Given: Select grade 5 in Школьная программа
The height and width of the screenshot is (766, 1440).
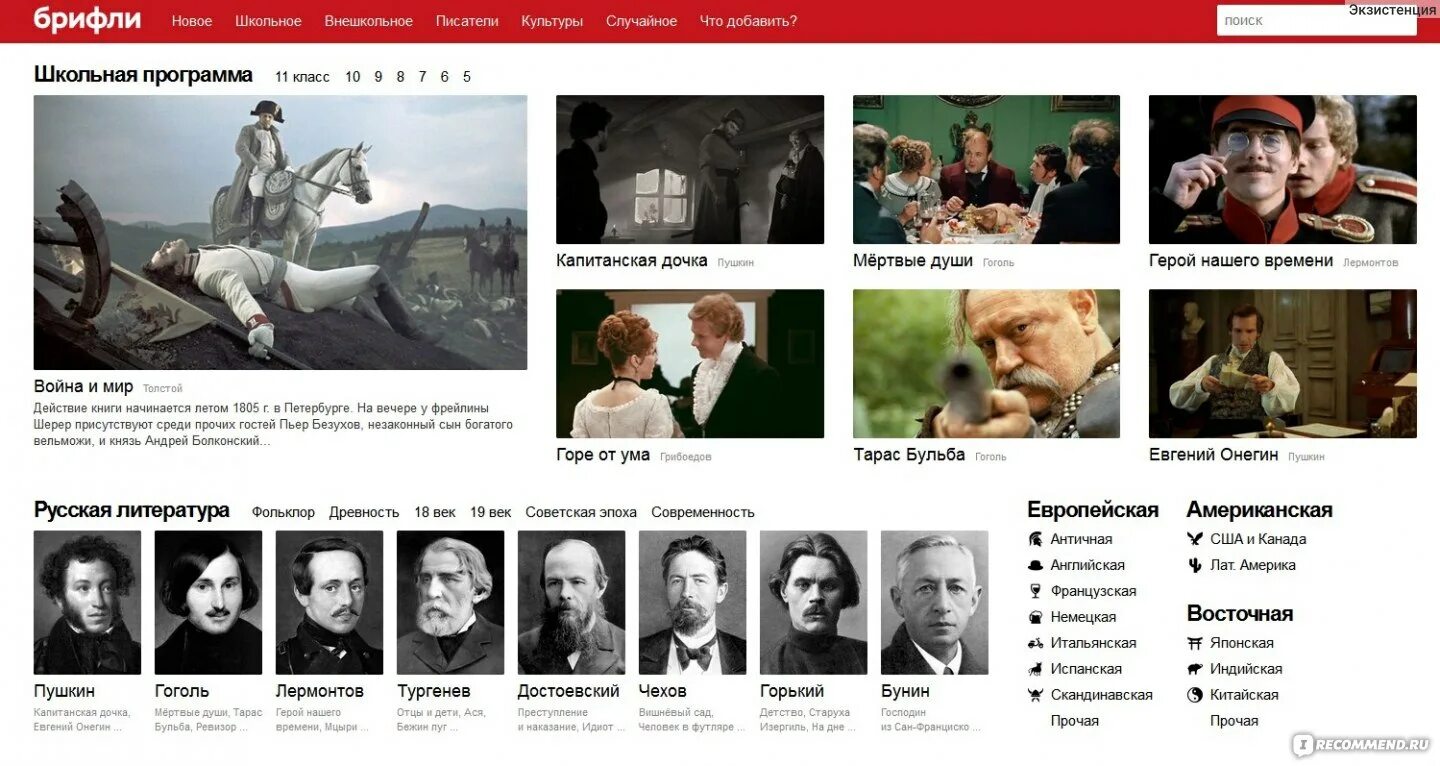Looking at the screenshot, I should (467, 77).
